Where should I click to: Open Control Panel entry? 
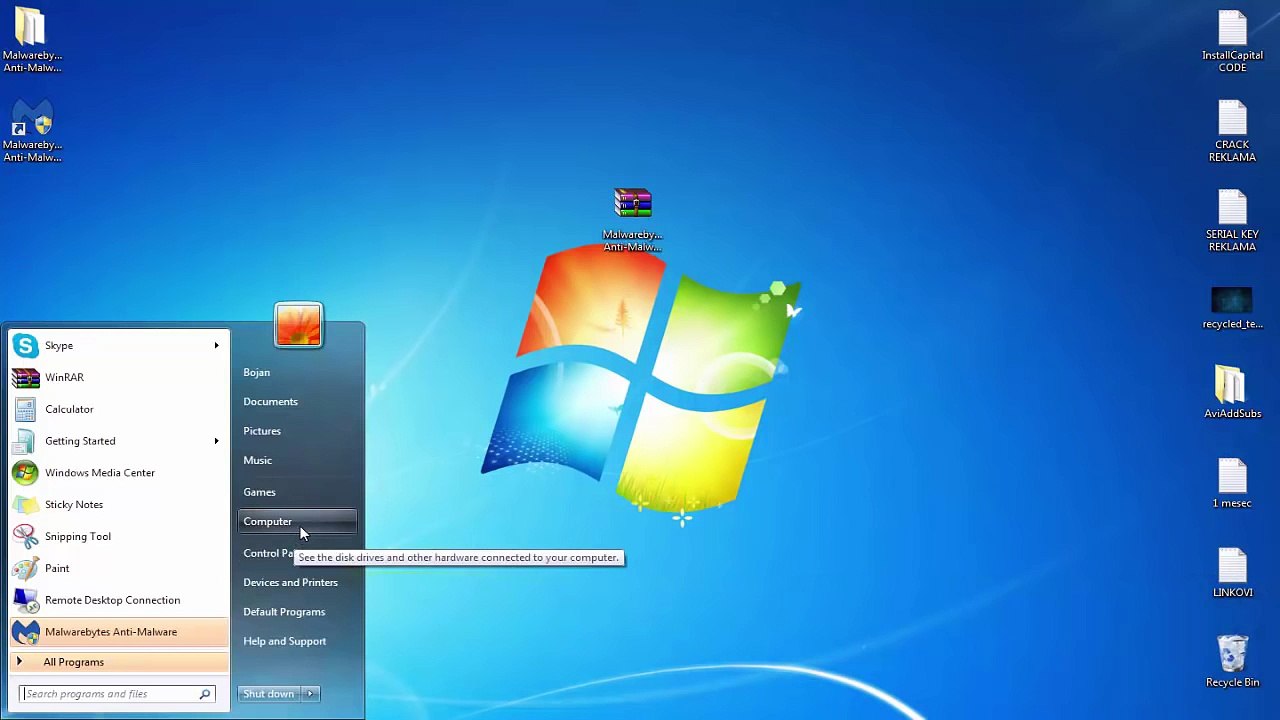[x=267, y=554]
